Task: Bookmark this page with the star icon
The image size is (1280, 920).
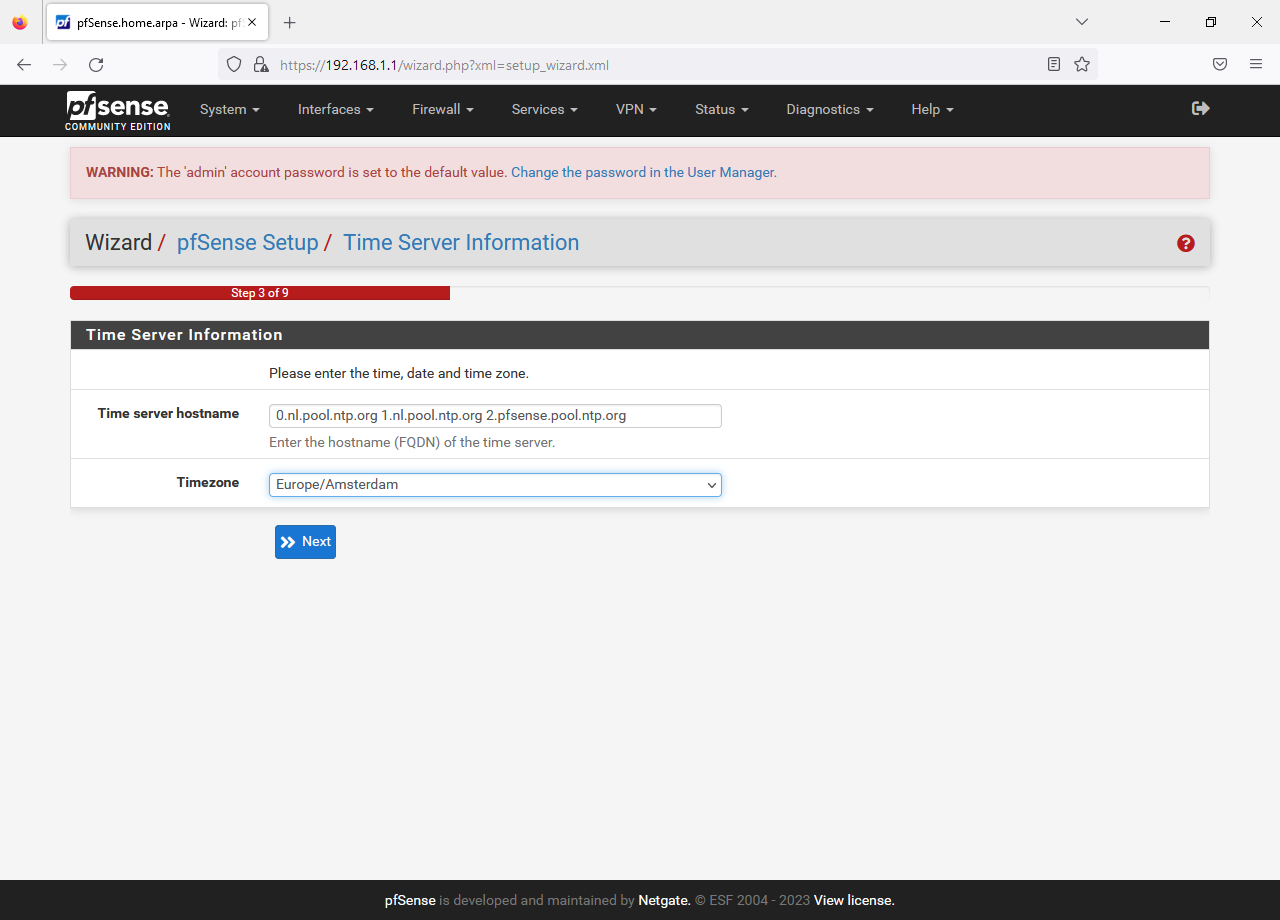Action: pos(1082,64)
